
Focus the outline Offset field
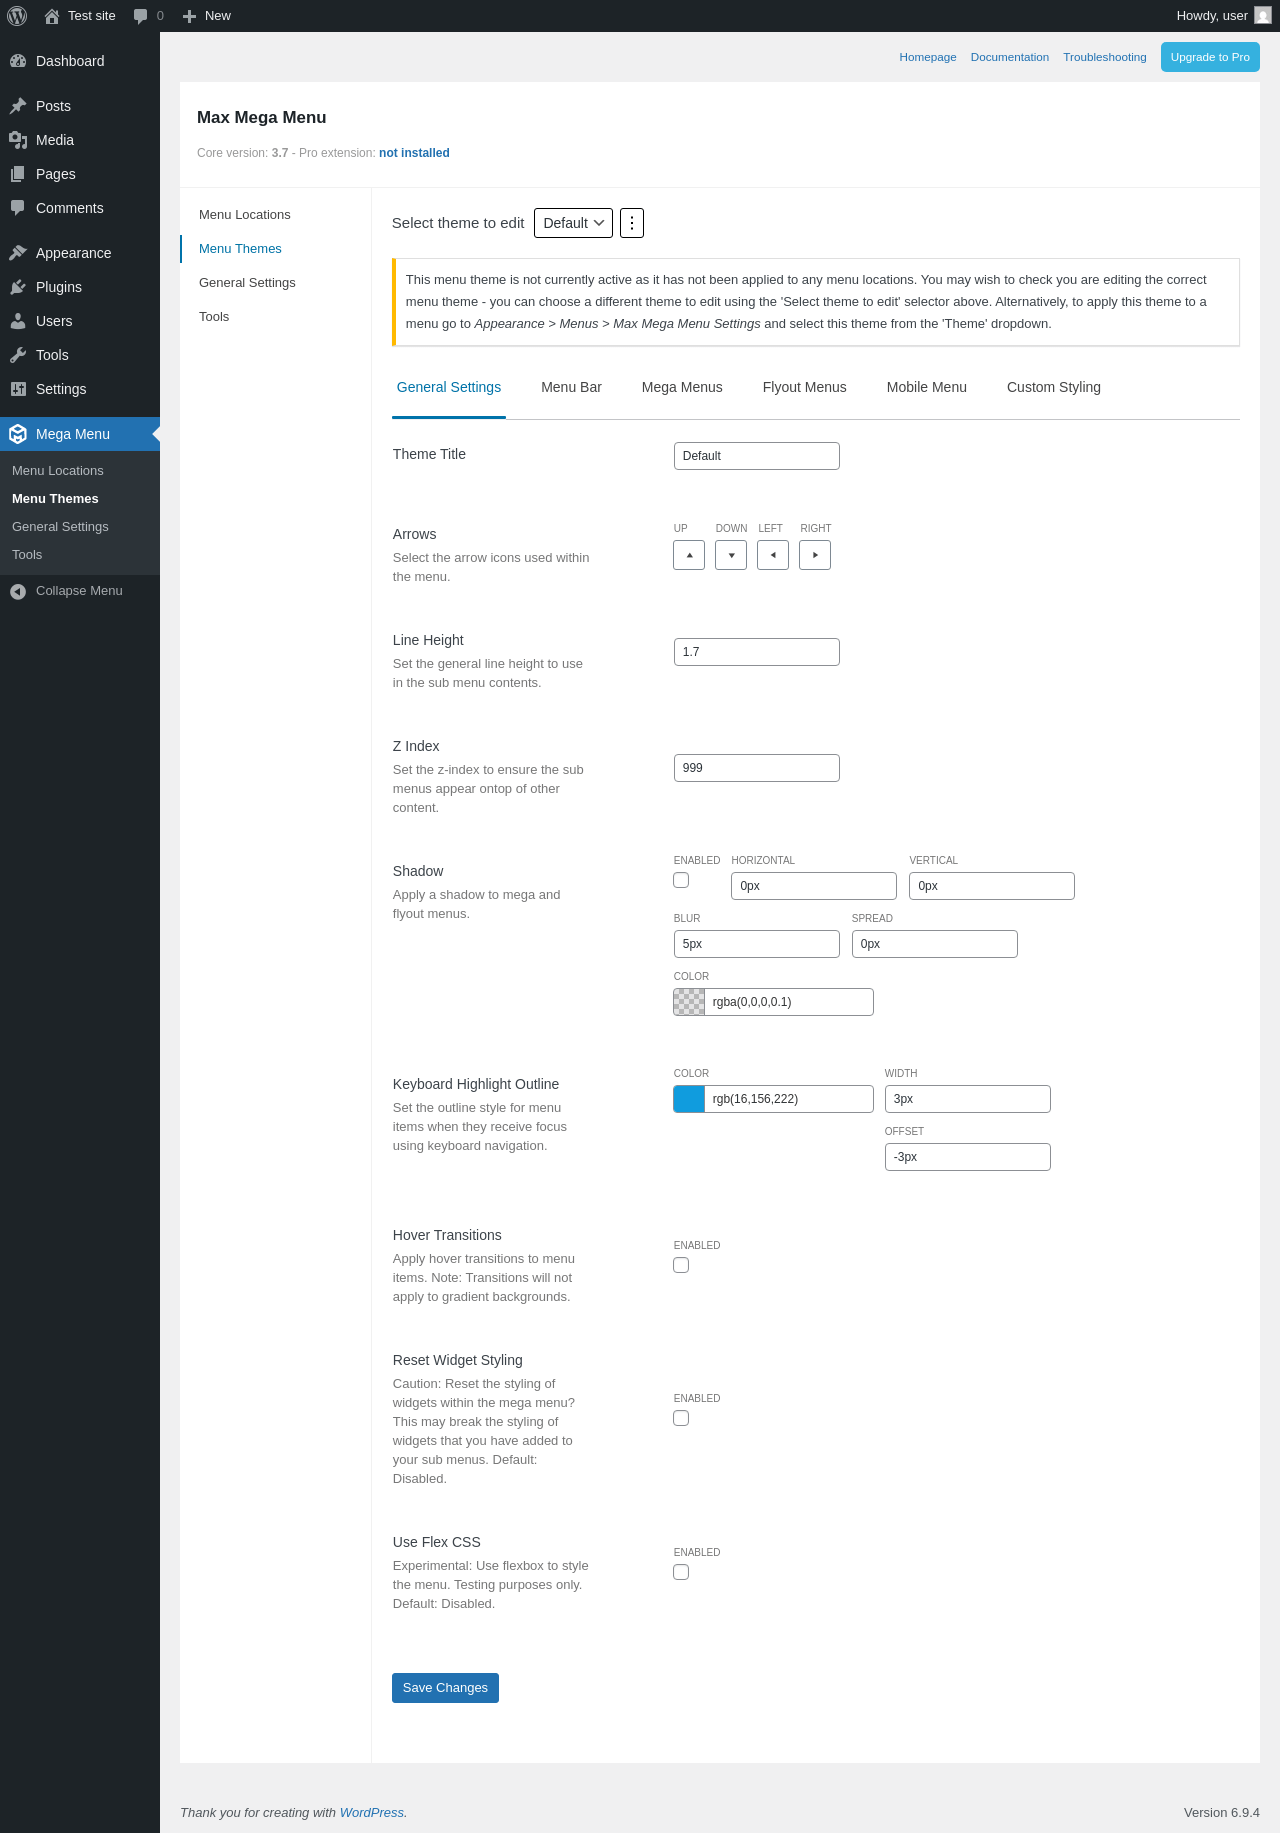968,1157
